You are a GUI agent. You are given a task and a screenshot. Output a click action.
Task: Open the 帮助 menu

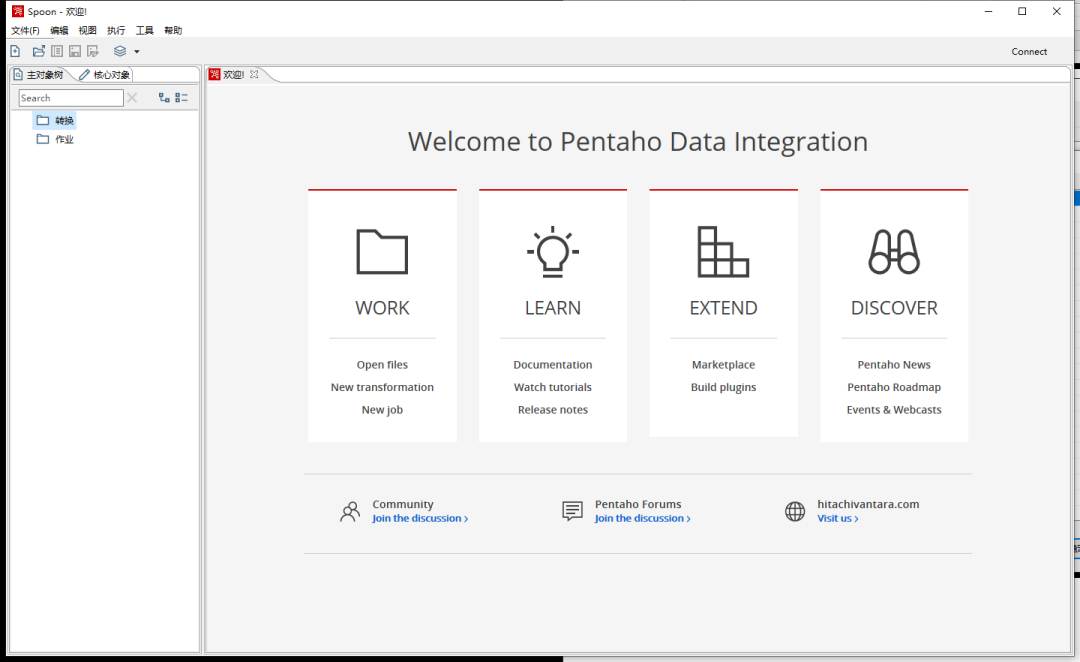173,30
